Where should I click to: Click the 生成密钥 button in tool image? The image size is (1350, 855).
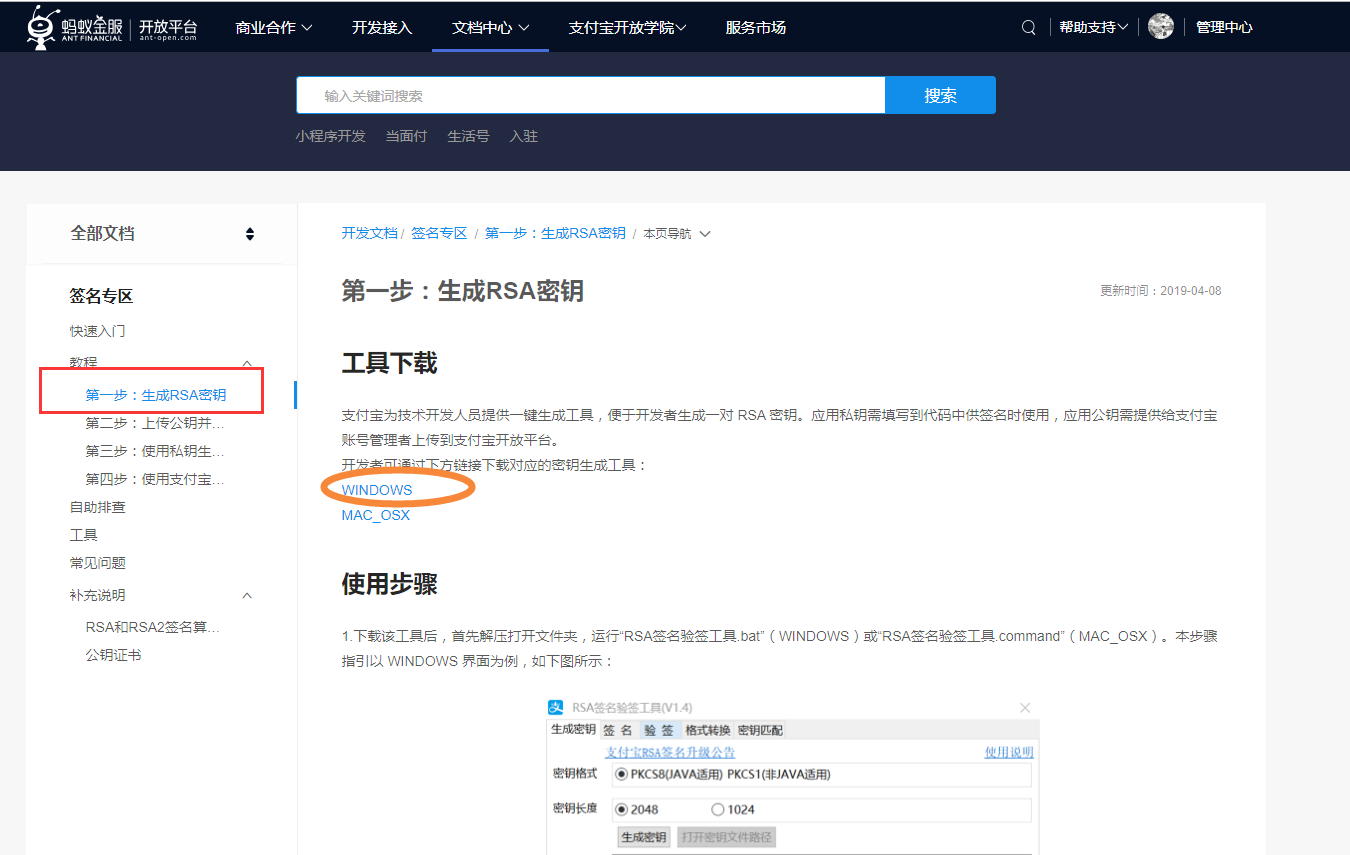pos(644,837)
